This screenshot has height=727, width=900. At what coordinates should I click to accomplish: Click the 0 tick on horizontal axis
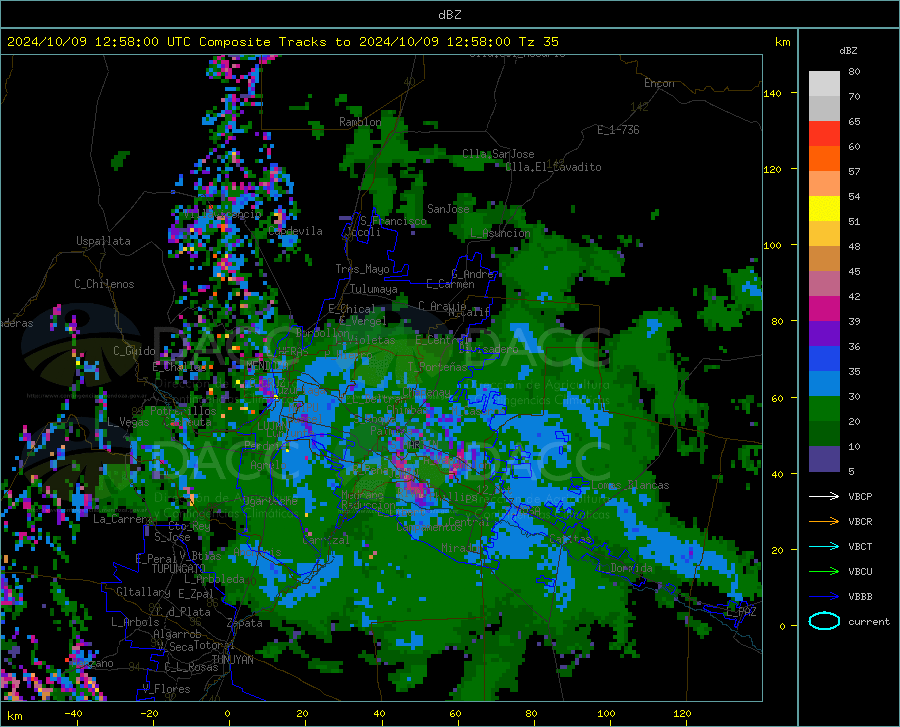[x=228, y=713]
